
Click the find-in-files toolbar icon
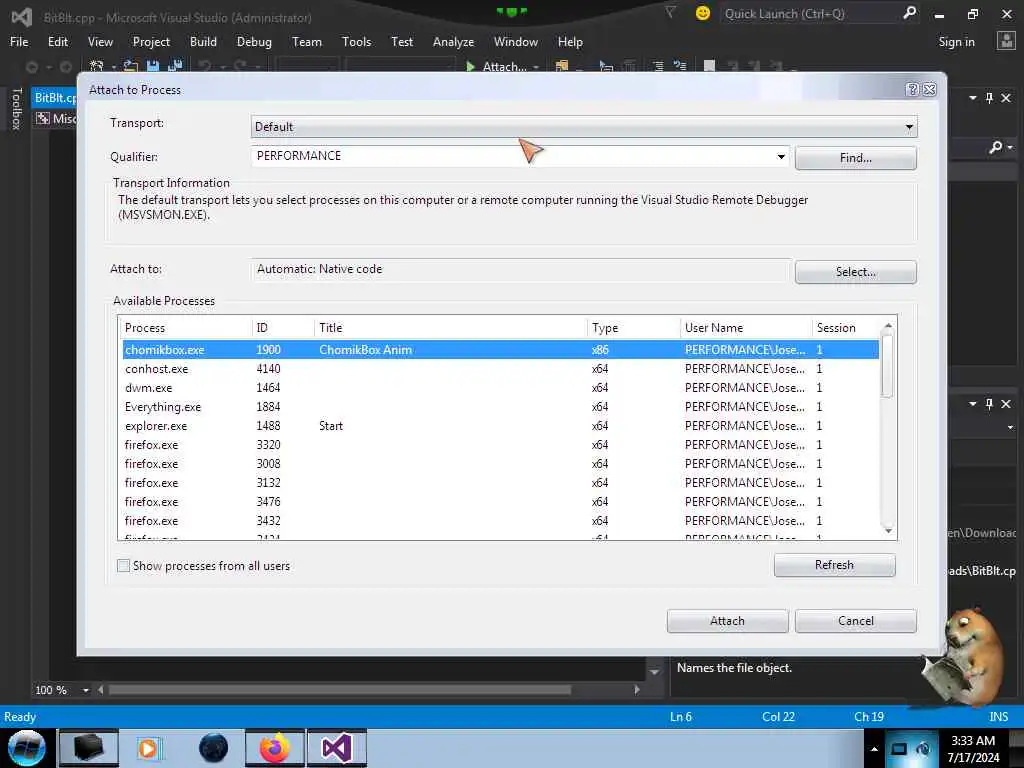[x=561, y=66]
